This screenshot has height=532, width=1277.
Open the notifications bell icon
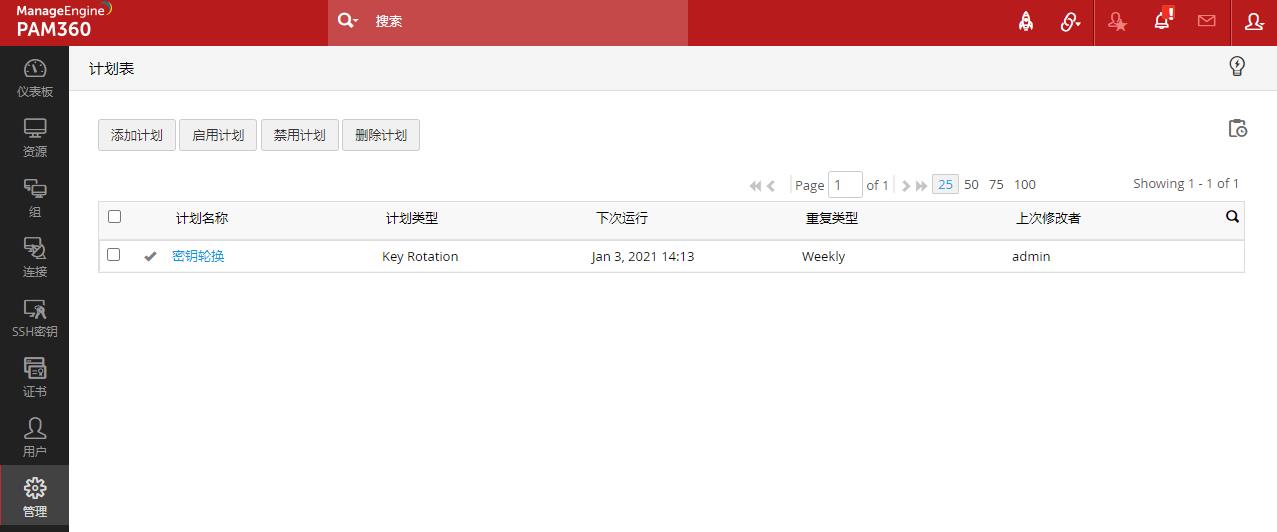pos(1162,20)
